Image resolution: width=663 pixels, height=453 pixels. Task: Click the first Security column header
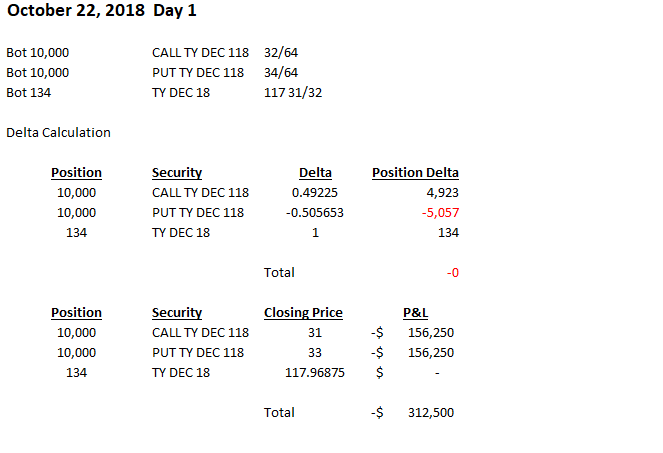click(x=177, y=173)
